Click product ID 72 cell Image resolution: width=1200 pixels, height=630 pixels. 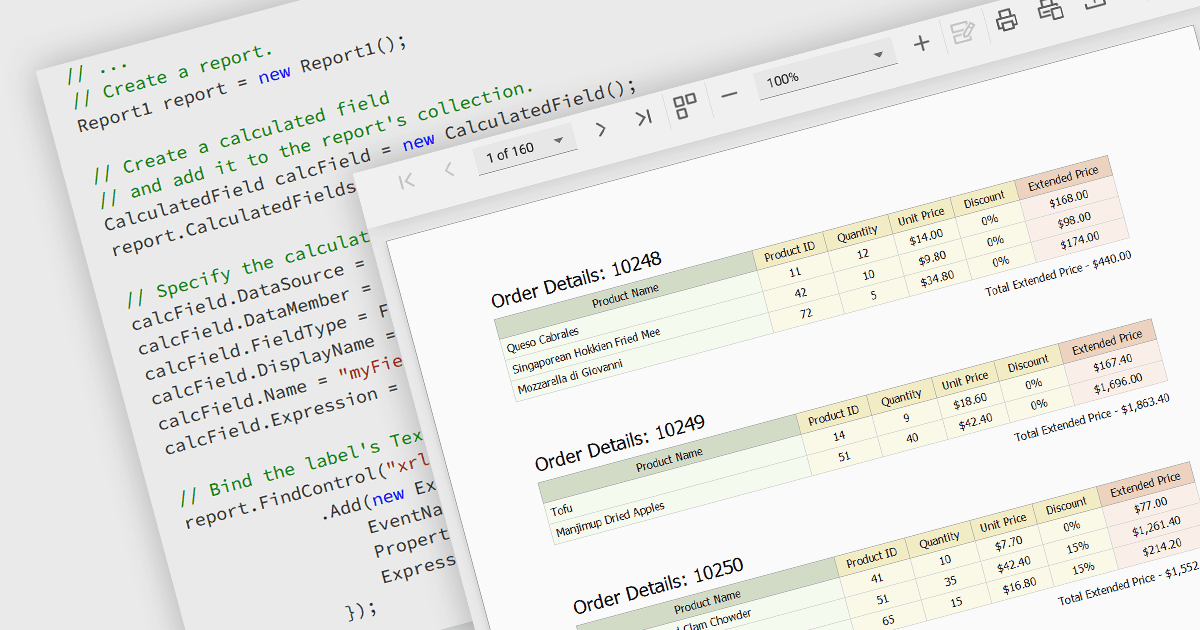(x=805, y=314)
